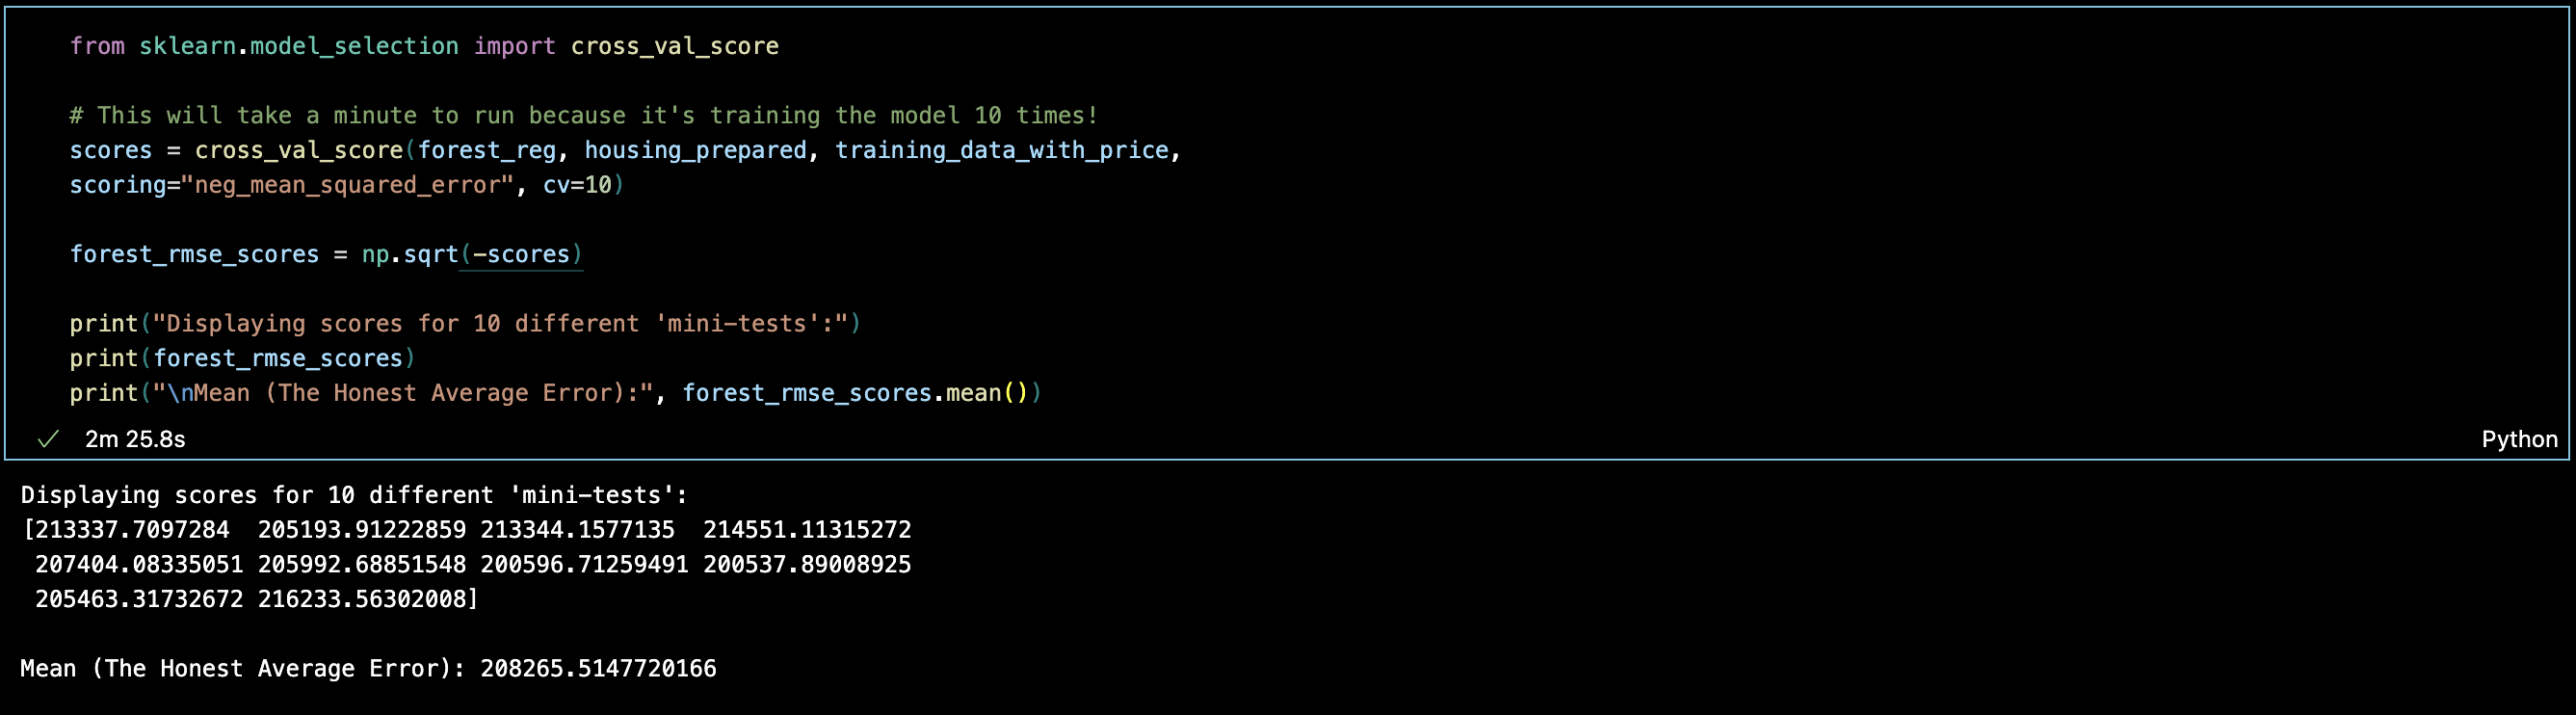Open the Python language mode selector

(2518, 439)
